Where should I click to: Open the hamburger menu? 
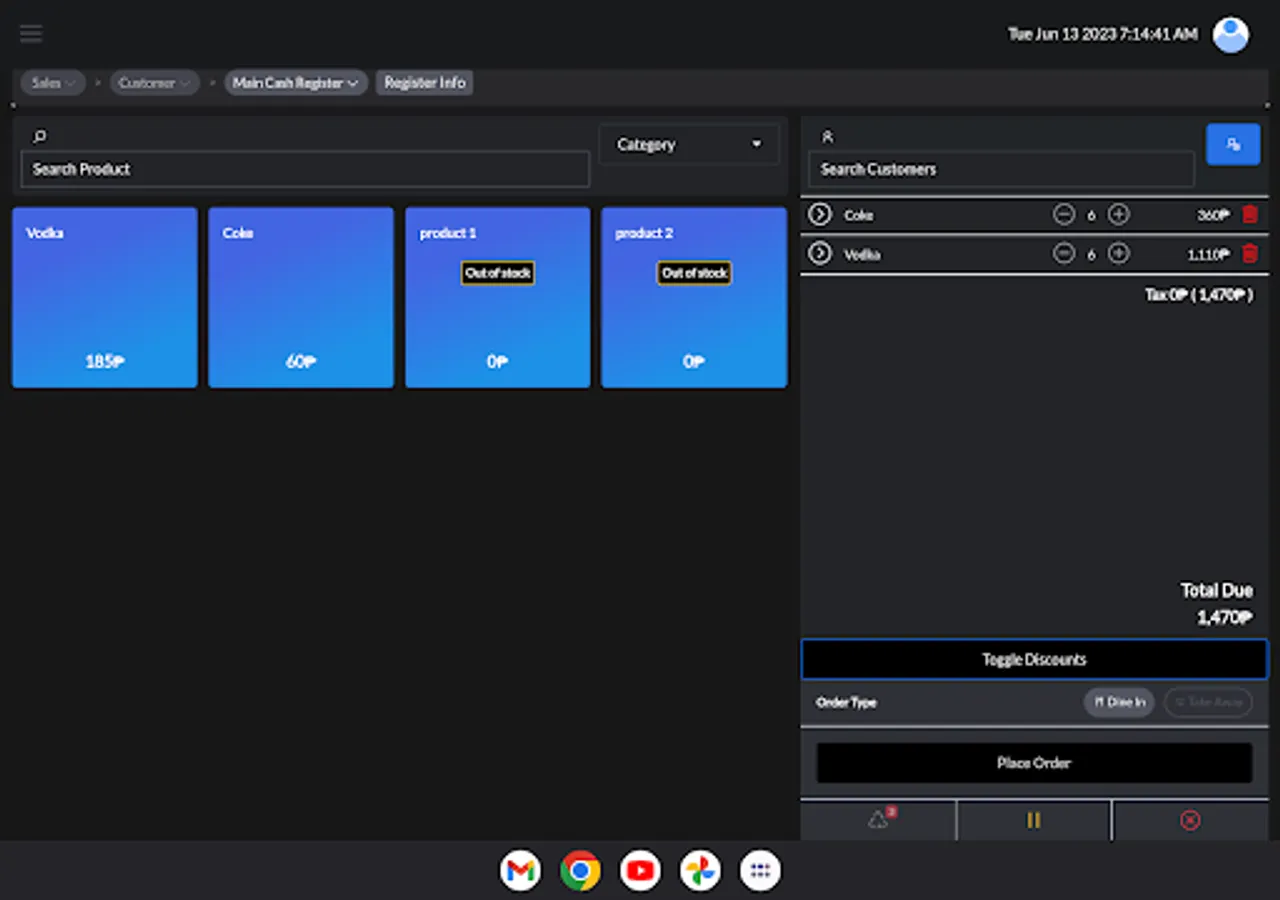31,34
